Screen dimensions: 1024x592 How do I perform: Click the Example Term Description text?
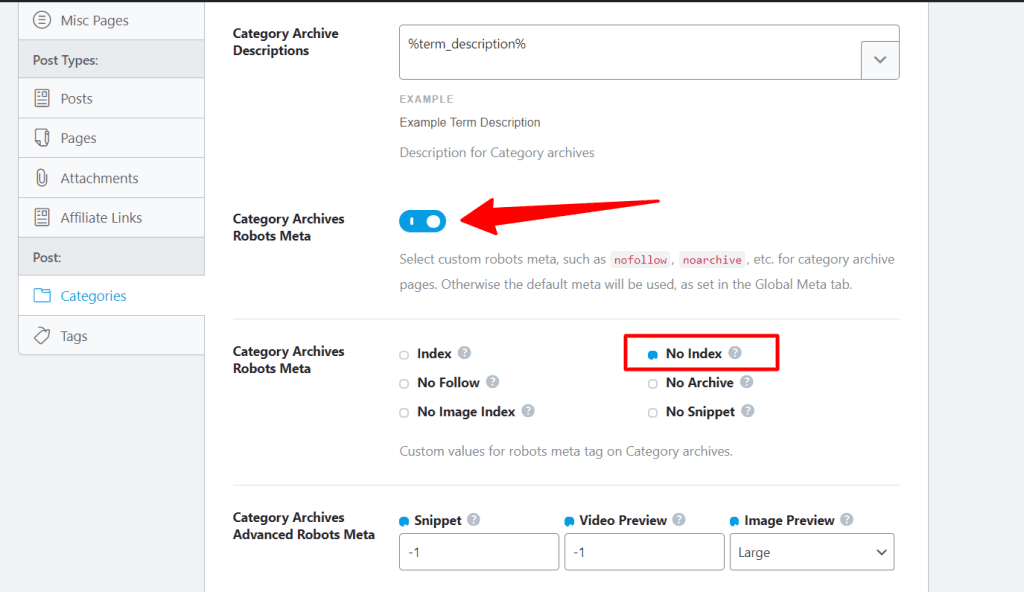[470, 122]
